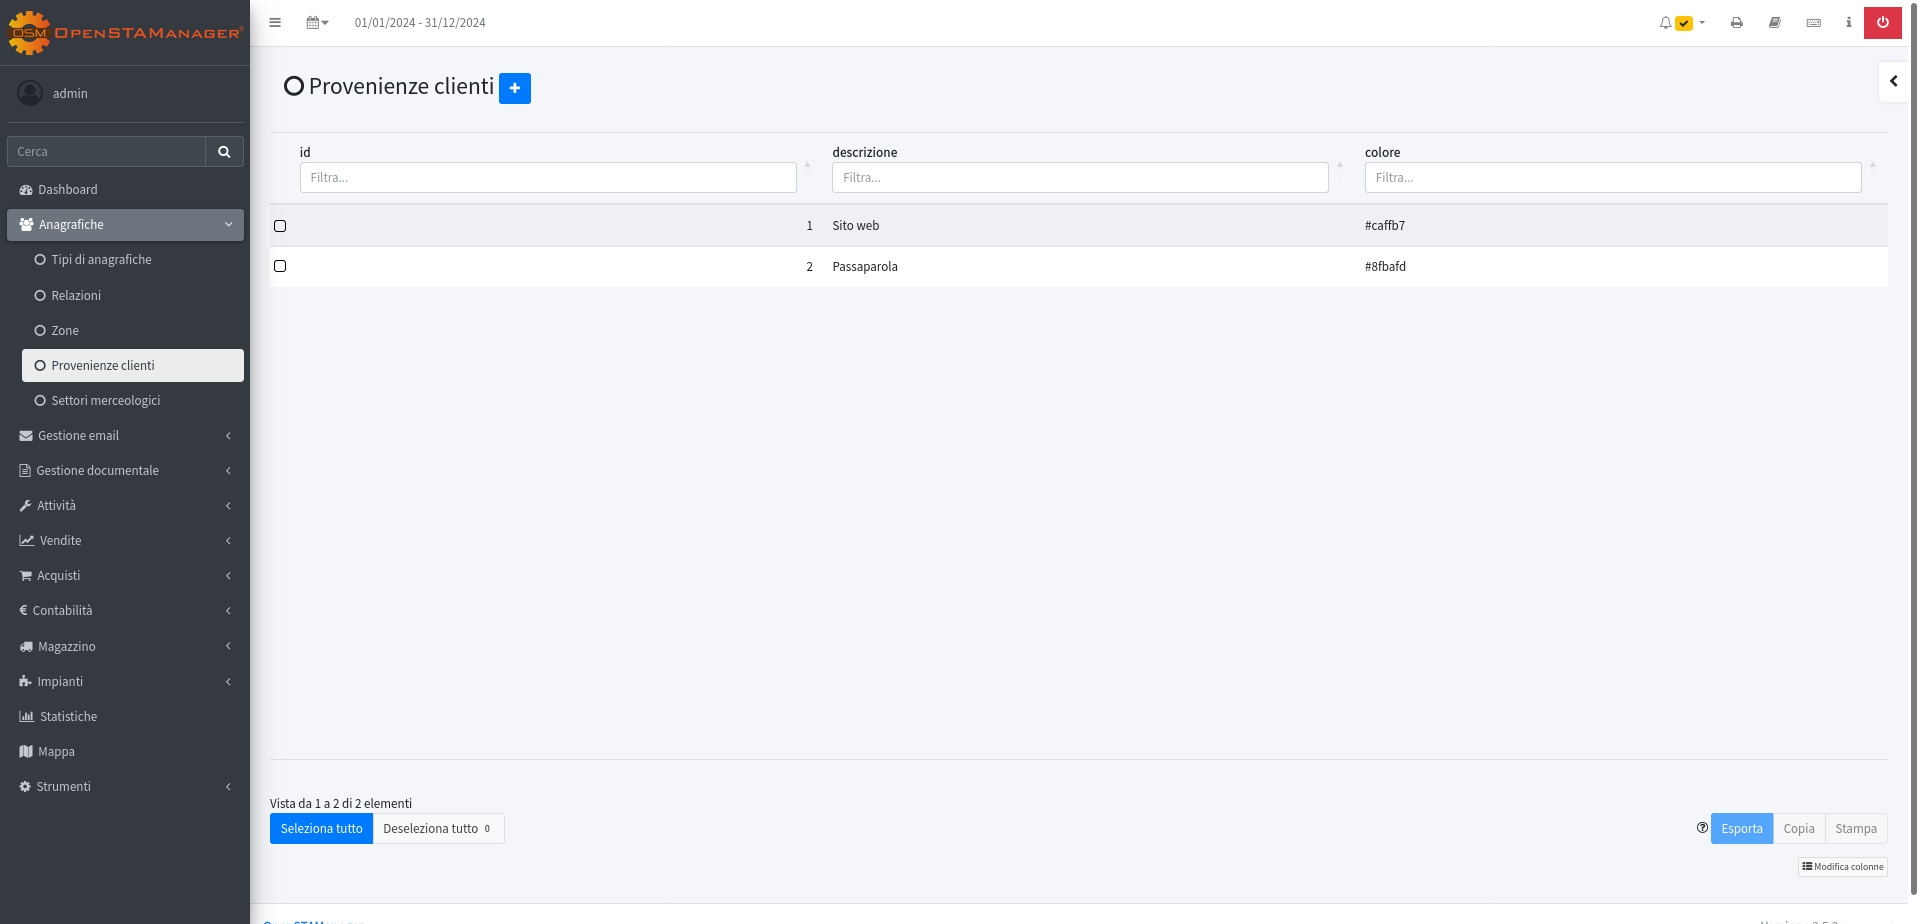Click the Seleziona tutto button

321,829
